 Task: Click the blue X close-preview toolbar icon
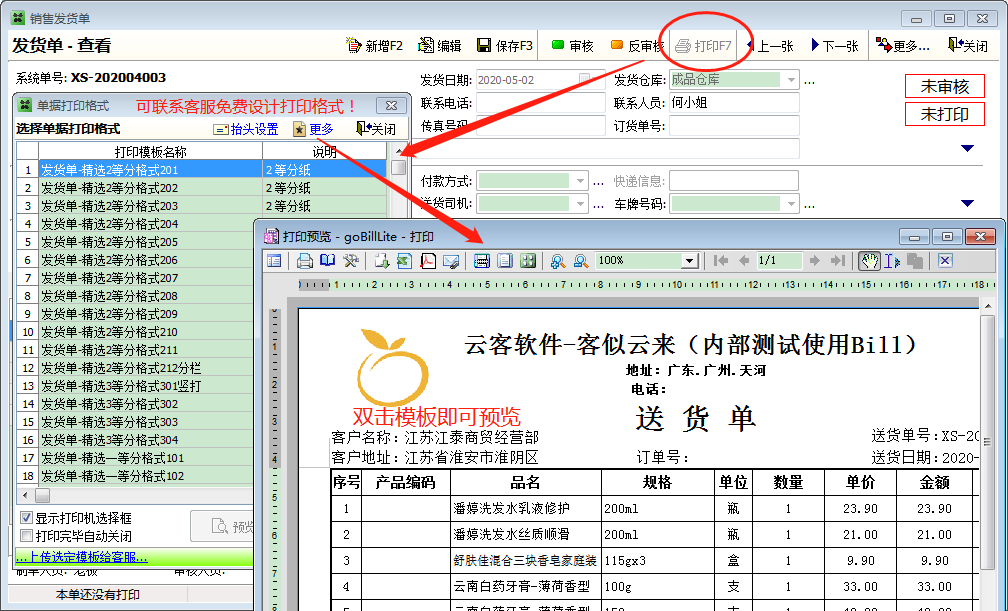click(944, 260)
